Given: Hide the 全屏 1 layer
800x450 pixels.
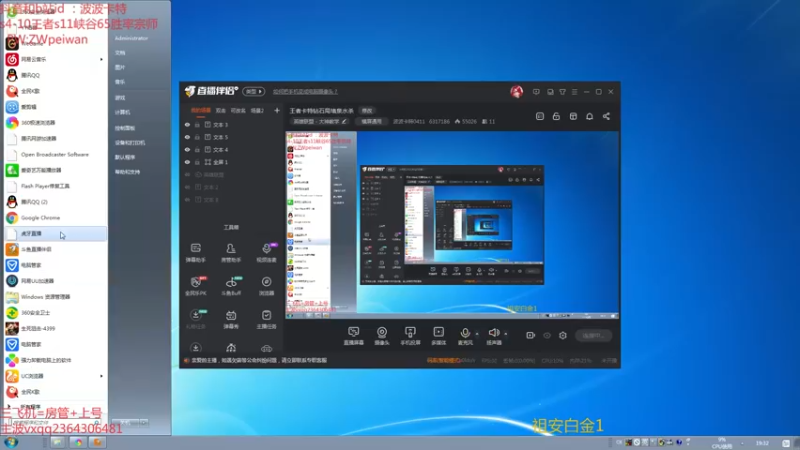Looking at the screenshot, I should pyautogui.click(x=187, y=162).
